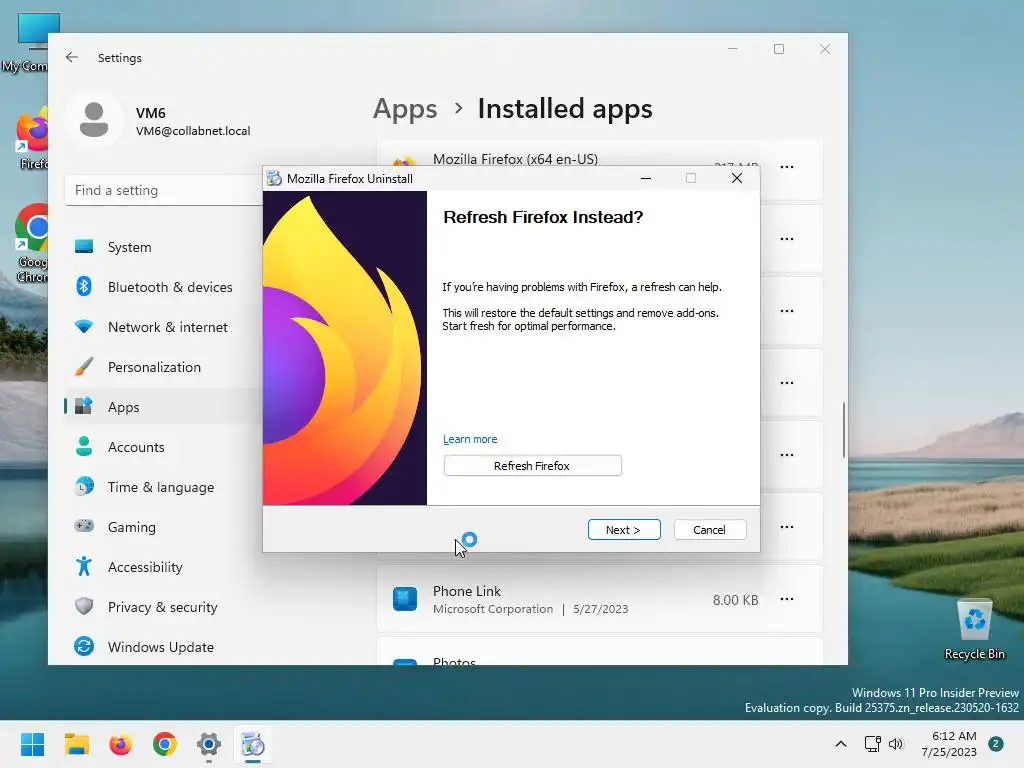Click the Accessibility figure icon
The height and width of the screenshot is (768, 1024).
coord(84,566)
